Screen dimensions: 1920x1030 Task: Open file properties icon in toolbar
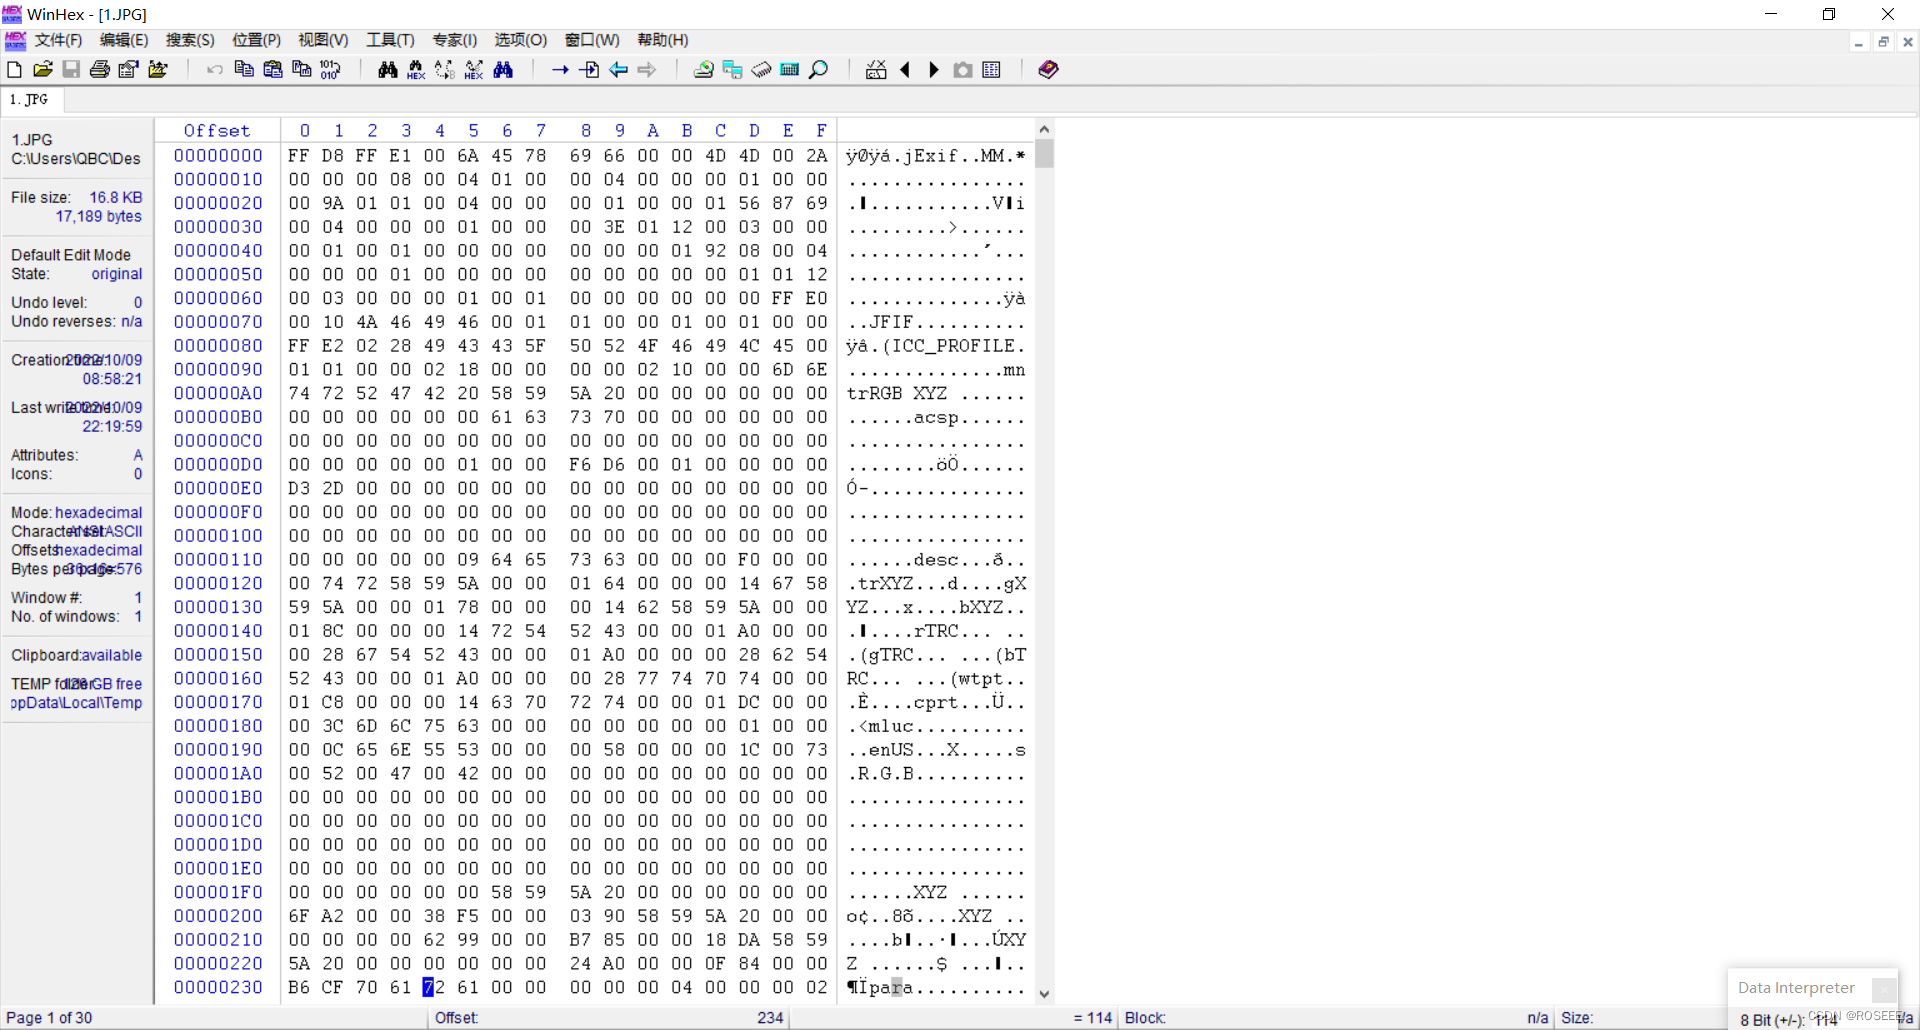[x=129, y=69]
